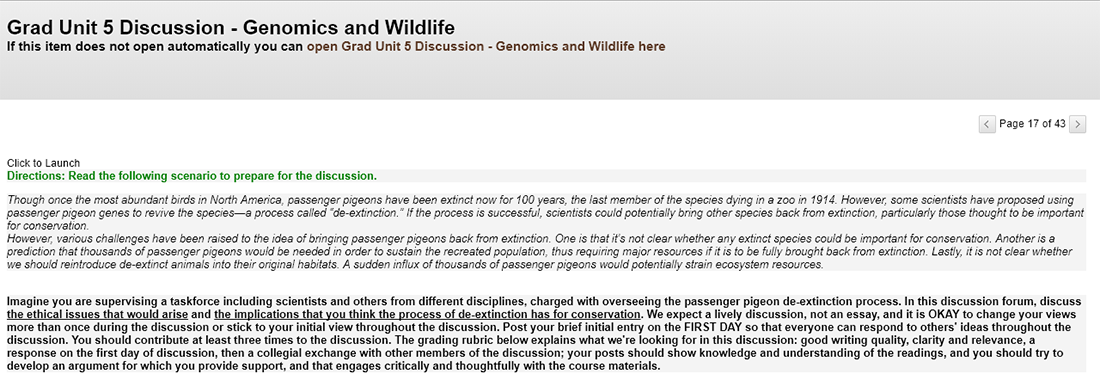Viewport: 1100px width, 380px height.
Task: Advance to the next page arrow
Action: 1078,124
